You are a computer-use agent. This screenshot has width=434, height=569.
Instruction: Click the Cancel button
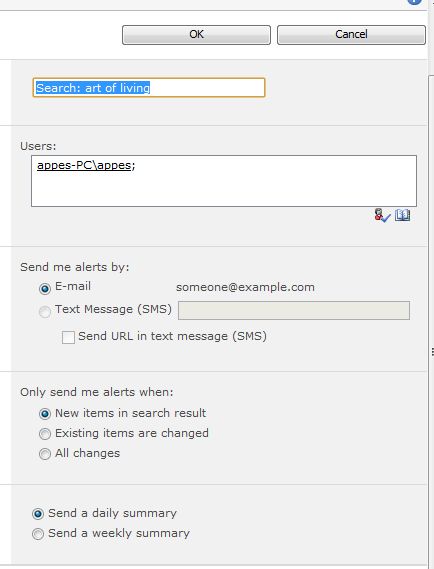point(351,35)
